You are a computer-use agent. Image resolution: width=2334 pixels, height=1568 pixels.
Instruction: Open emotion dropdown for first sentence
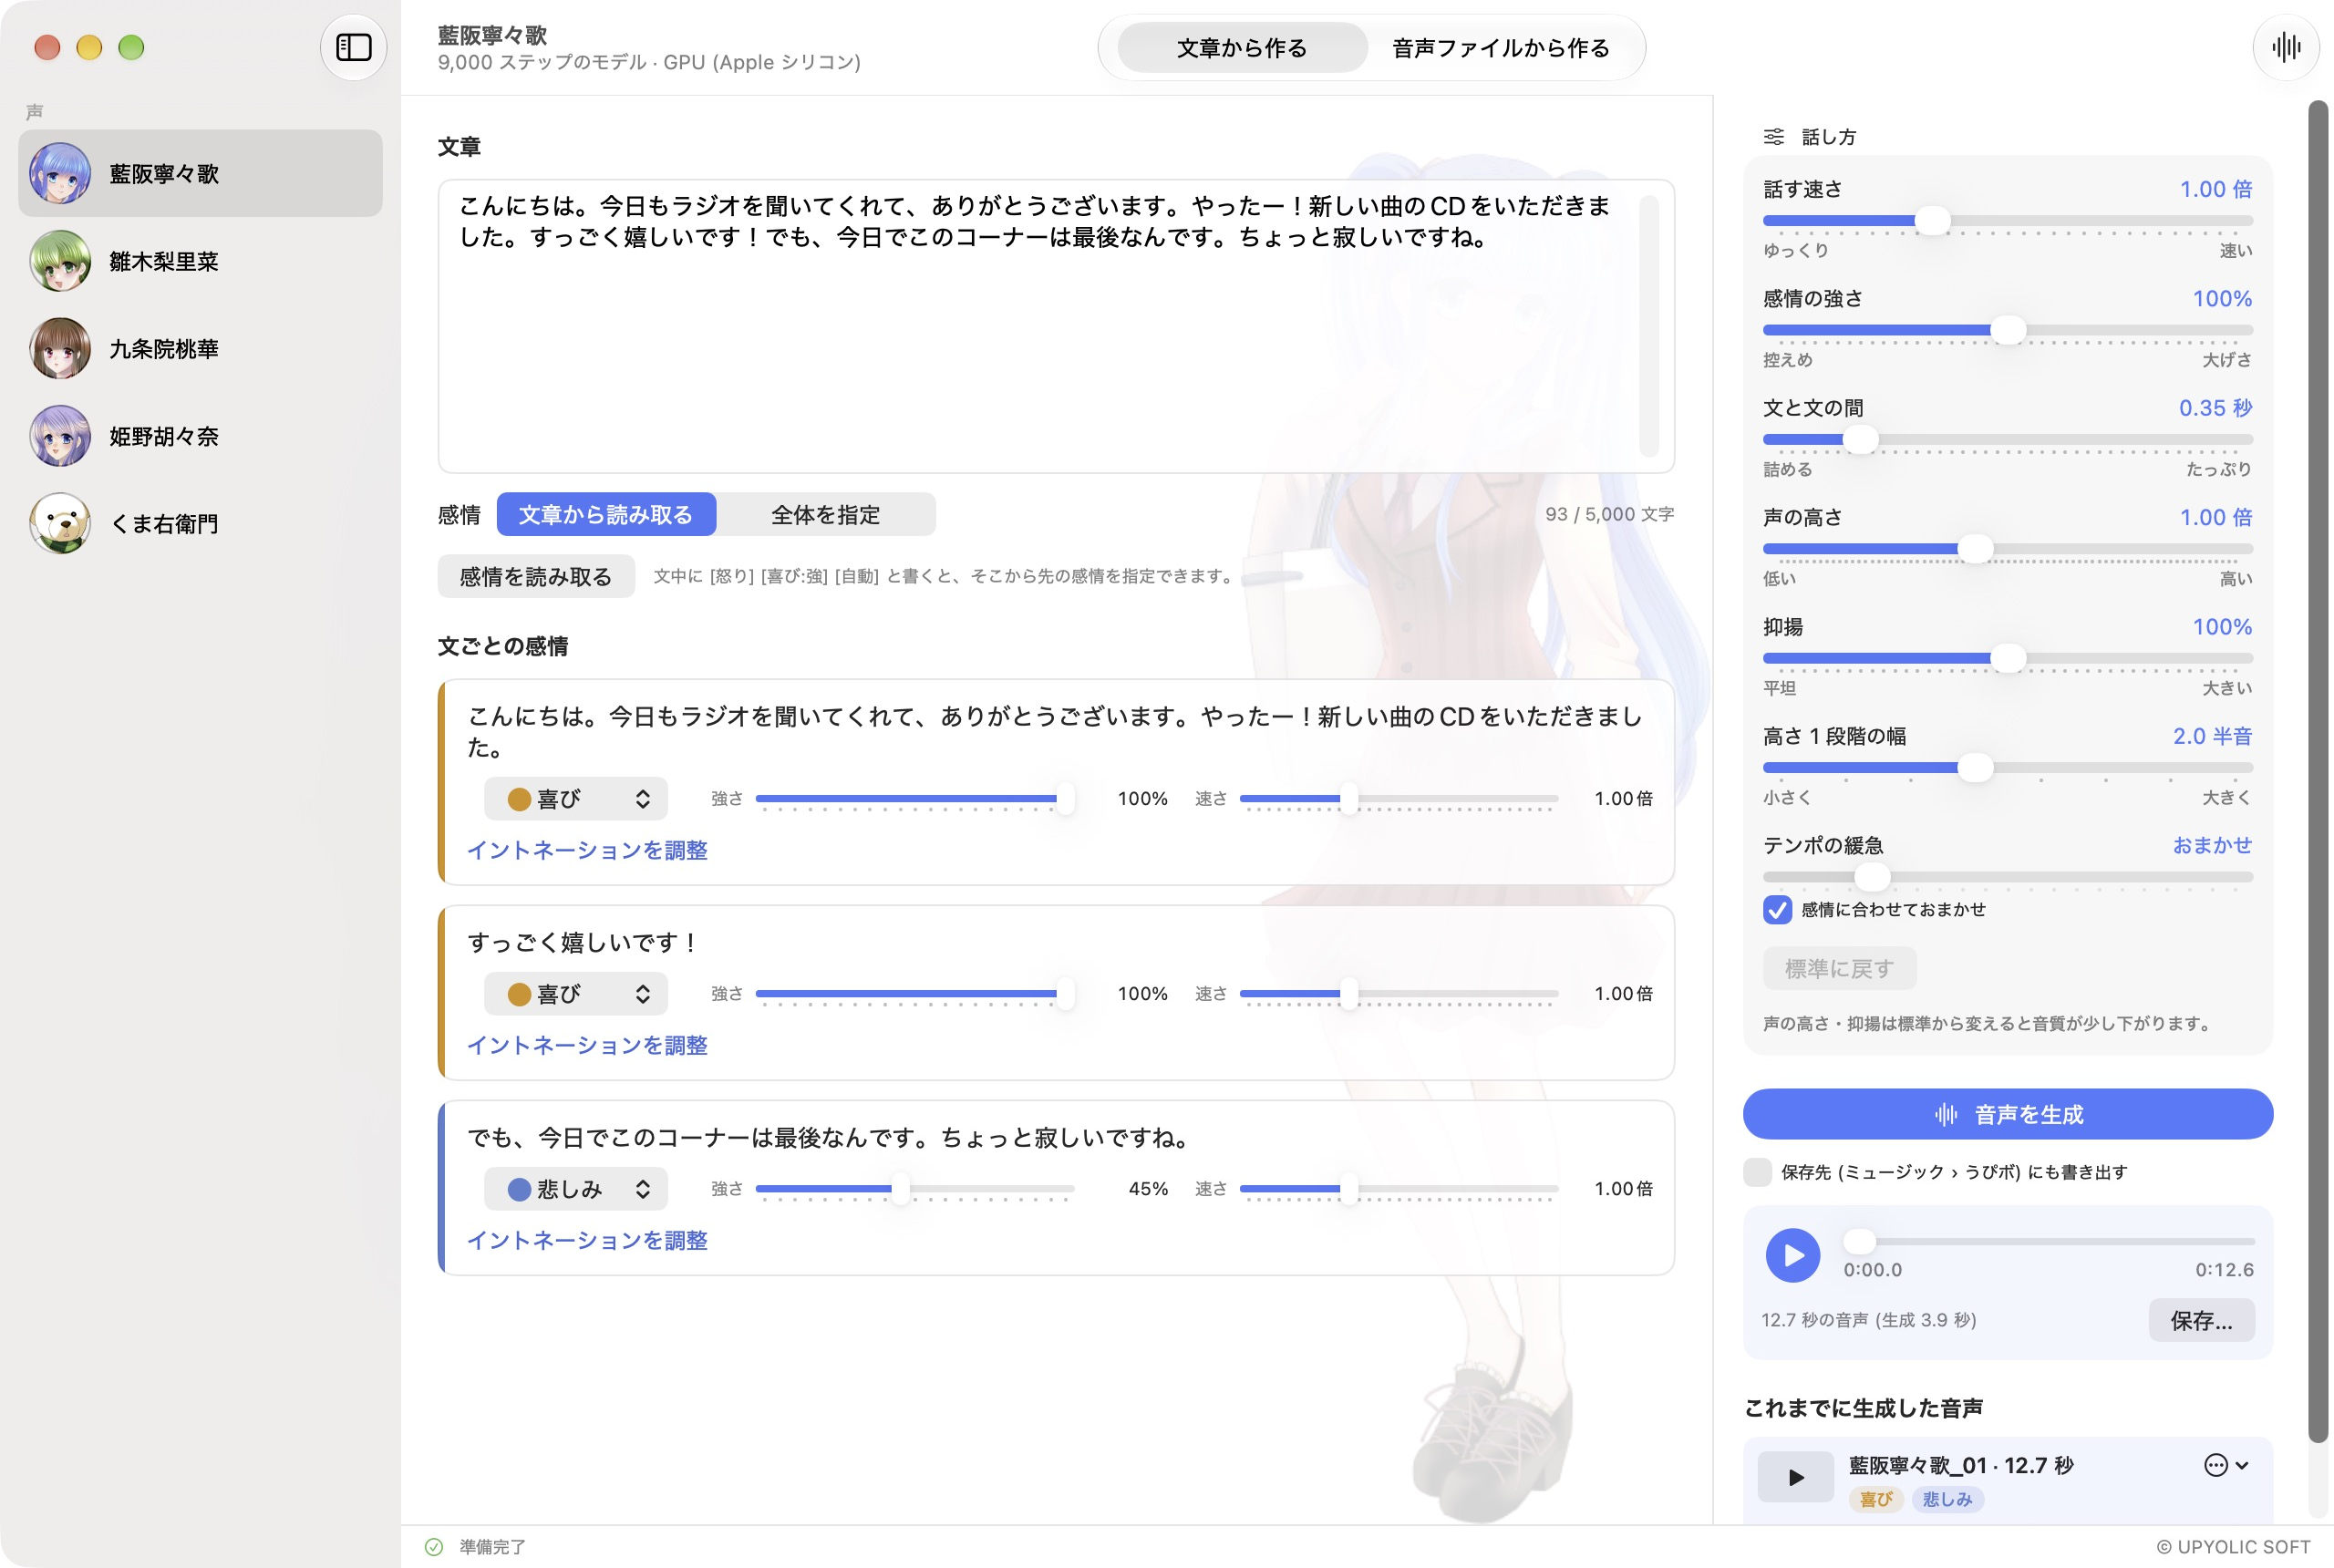576,798
